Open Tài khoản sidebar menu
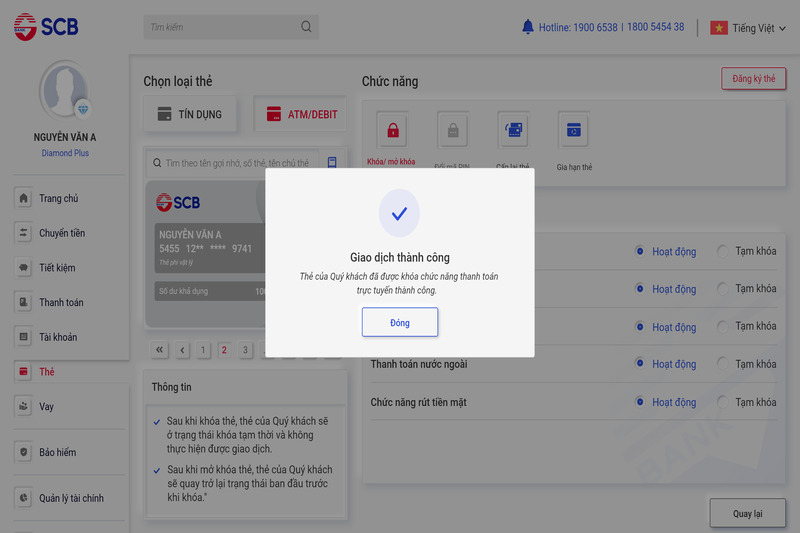Image resolution: width=800 pixels, height=533 pixels. click(58, 337)
